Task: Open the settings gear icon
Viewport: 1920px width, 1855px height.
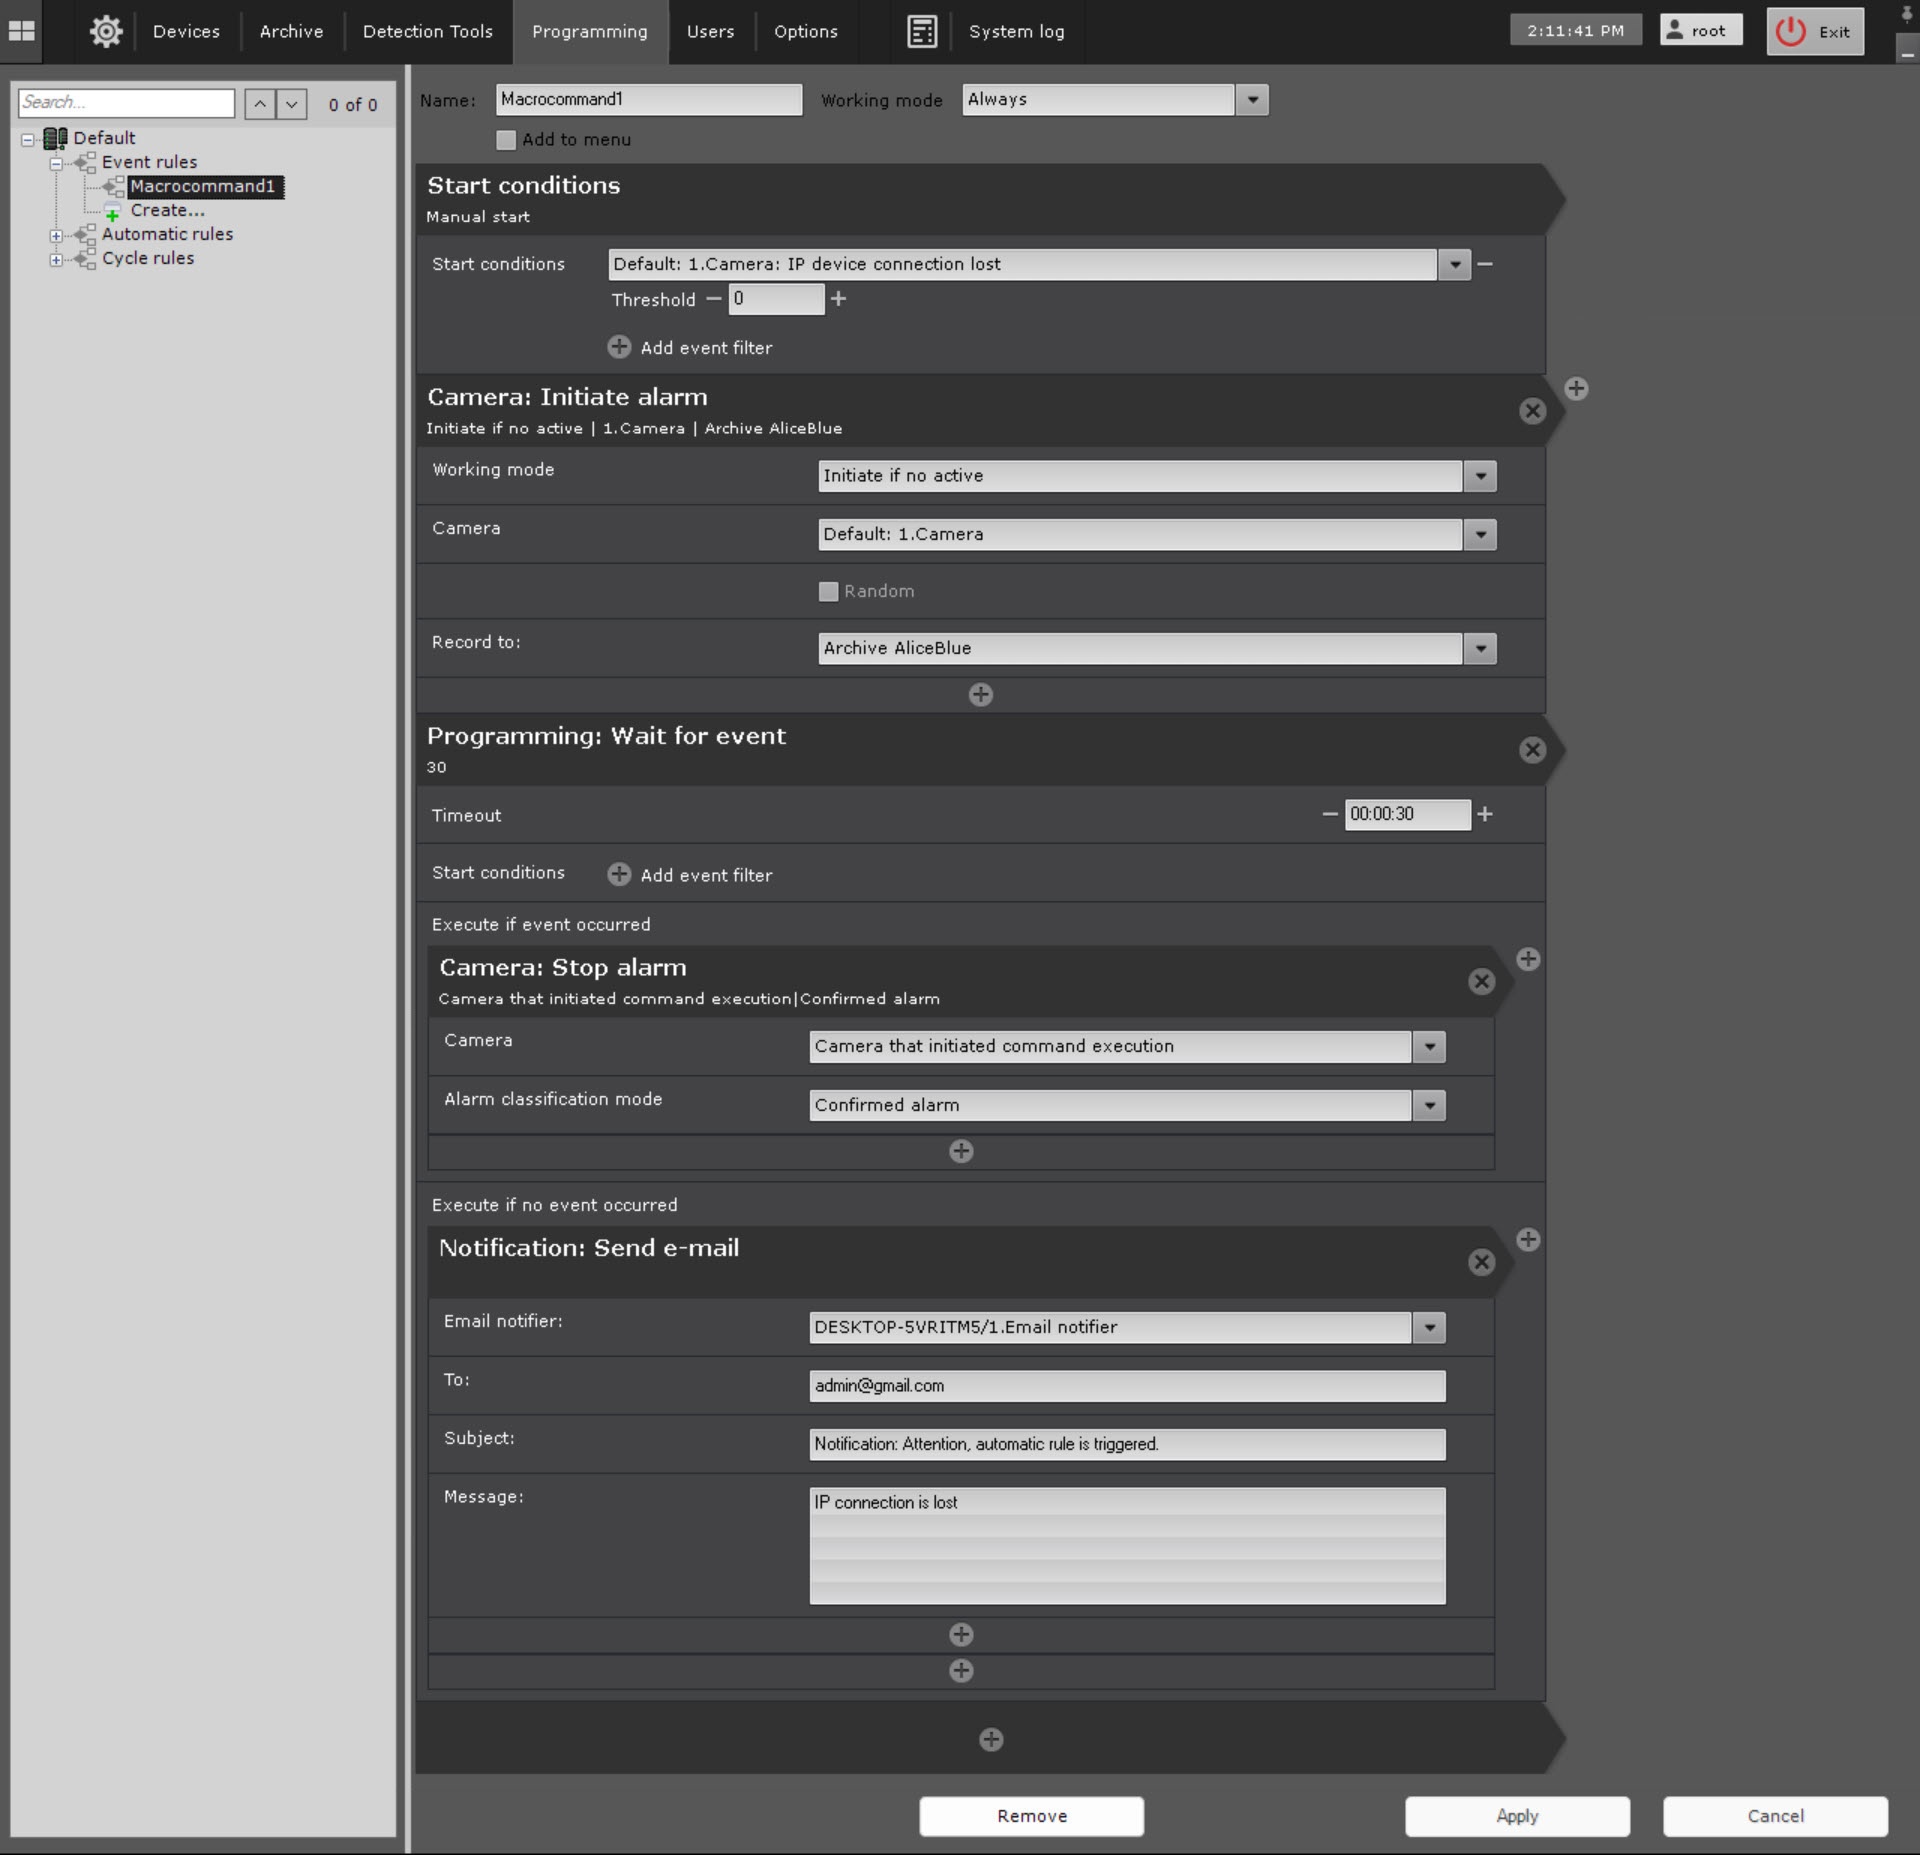Action: click(x=106, y=31)
